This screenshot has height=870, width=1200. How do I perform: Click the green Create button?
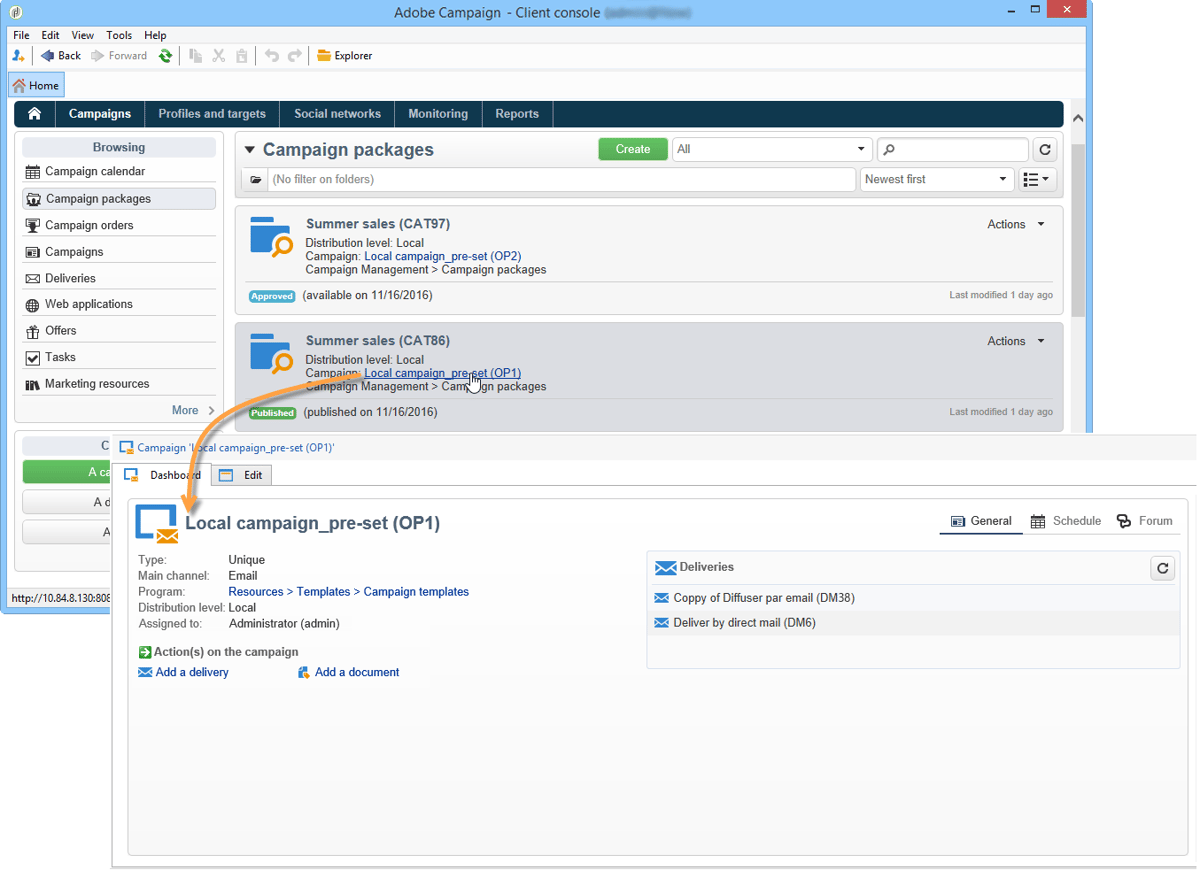[x=633, y=149]
